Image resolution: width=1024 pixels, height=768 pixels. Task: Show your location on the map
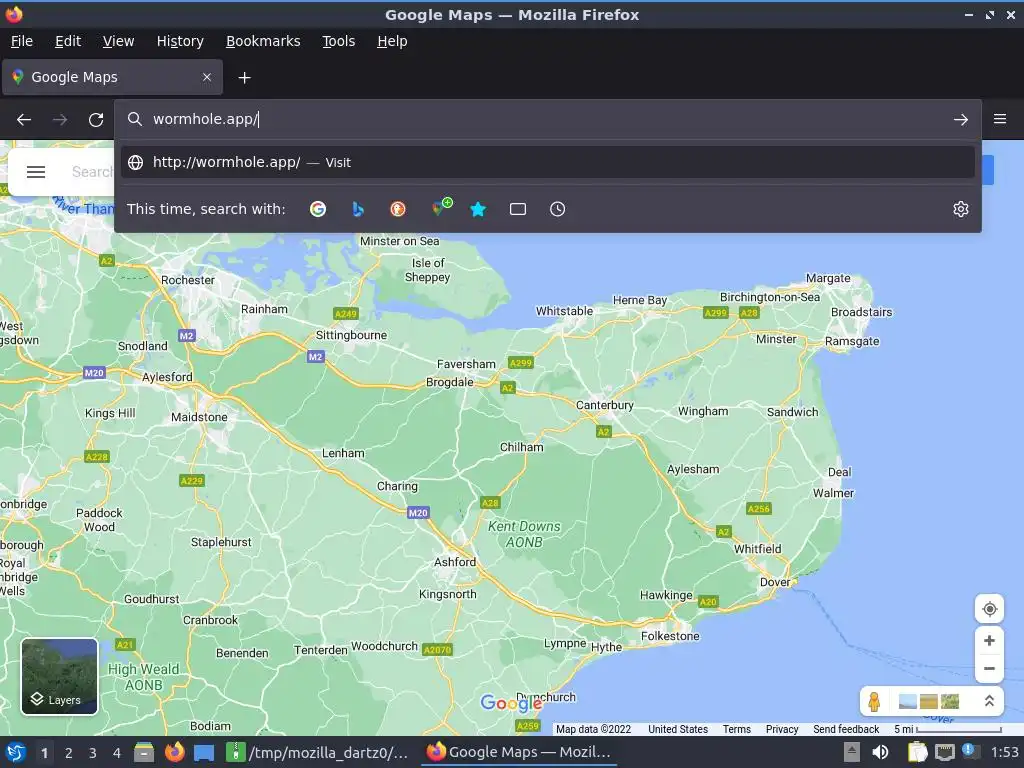(x=989, y=609)
